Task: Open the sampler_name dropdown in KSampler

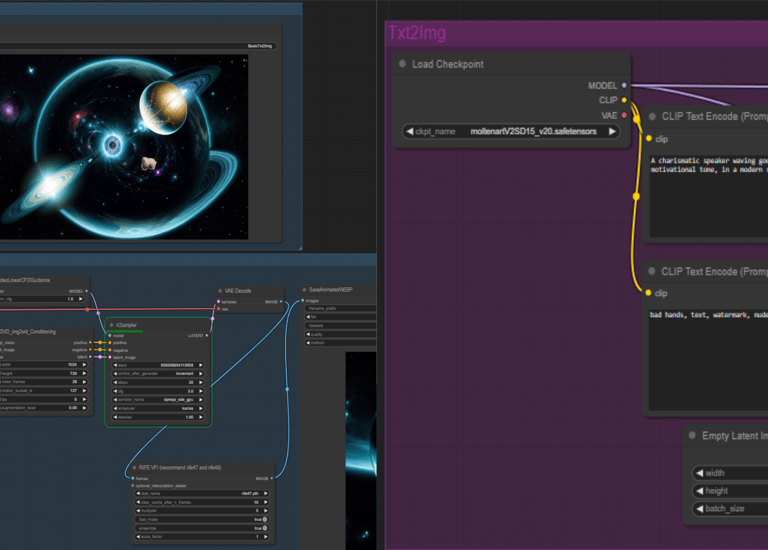Action: pyautogui.click(x=158, y=400)
